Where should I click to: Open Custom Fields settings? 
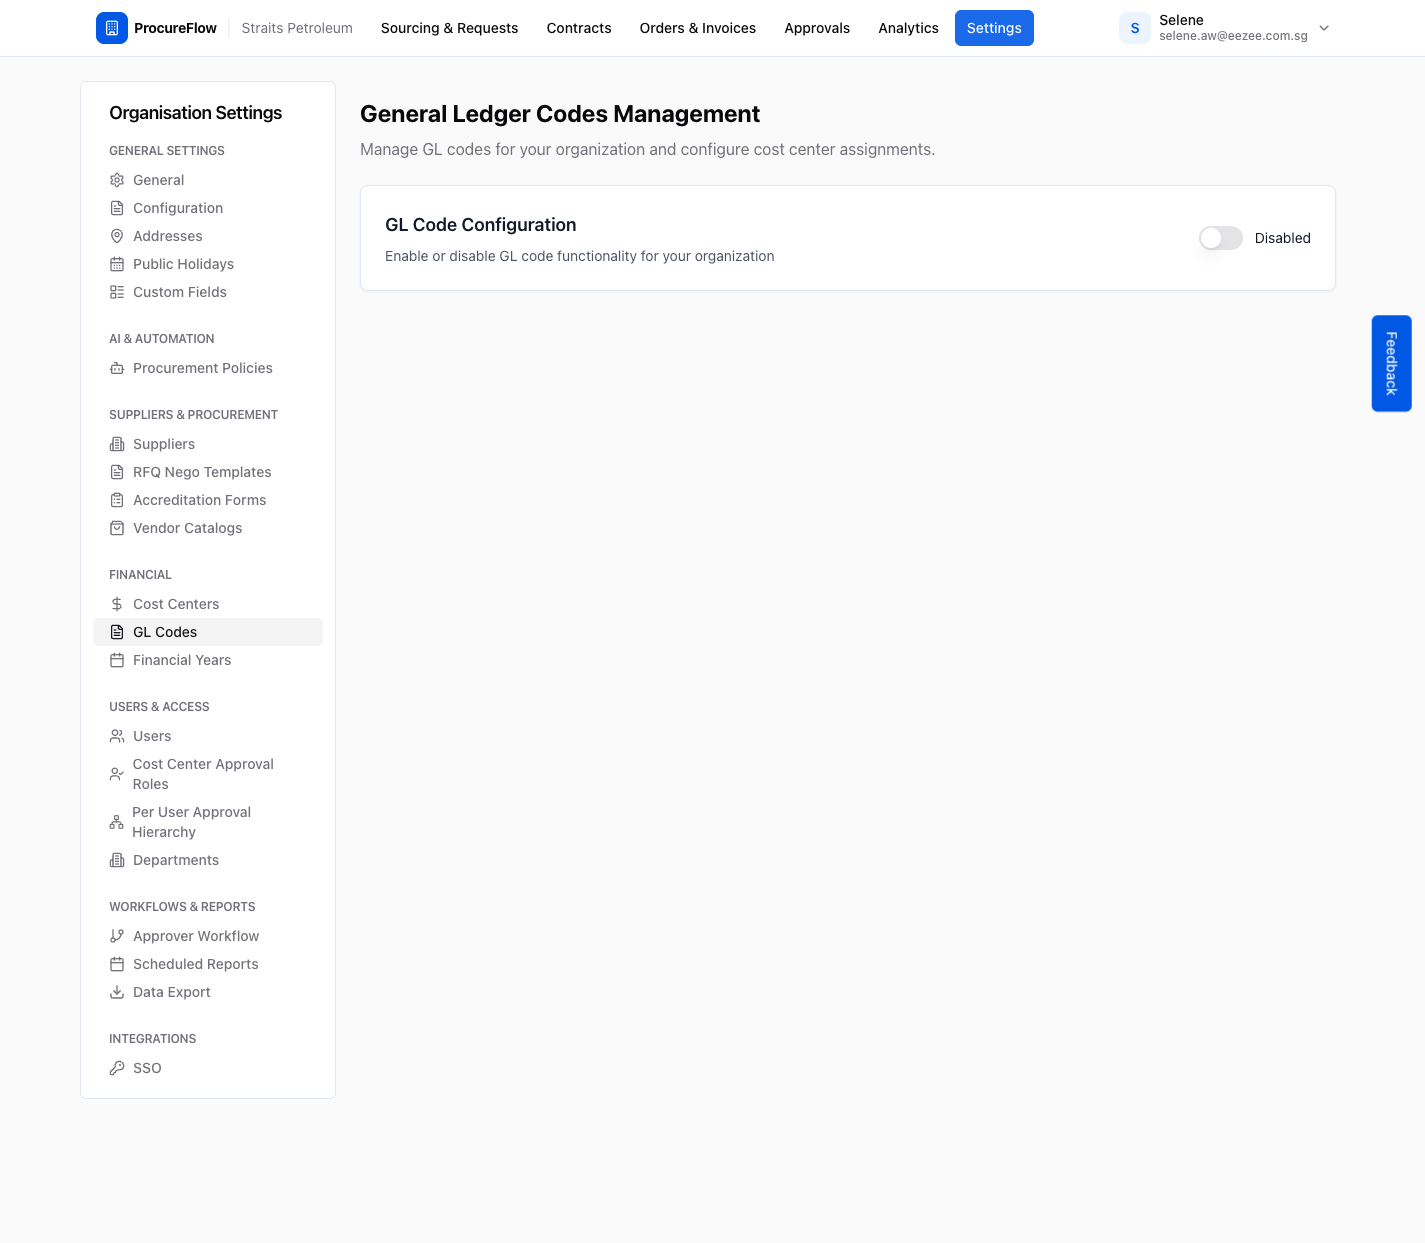(208, 292)
